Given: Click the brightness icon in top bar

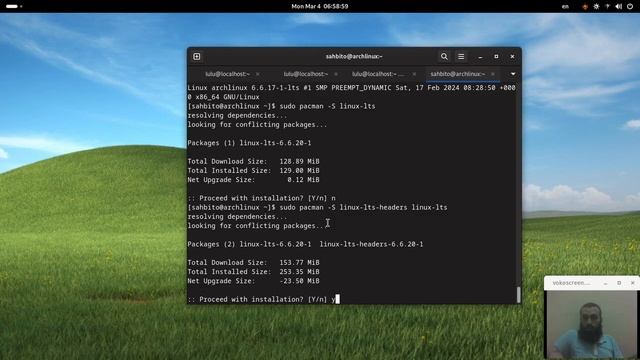Looking at the screenshot, I should pyautogui.click(x=596, y=6).
